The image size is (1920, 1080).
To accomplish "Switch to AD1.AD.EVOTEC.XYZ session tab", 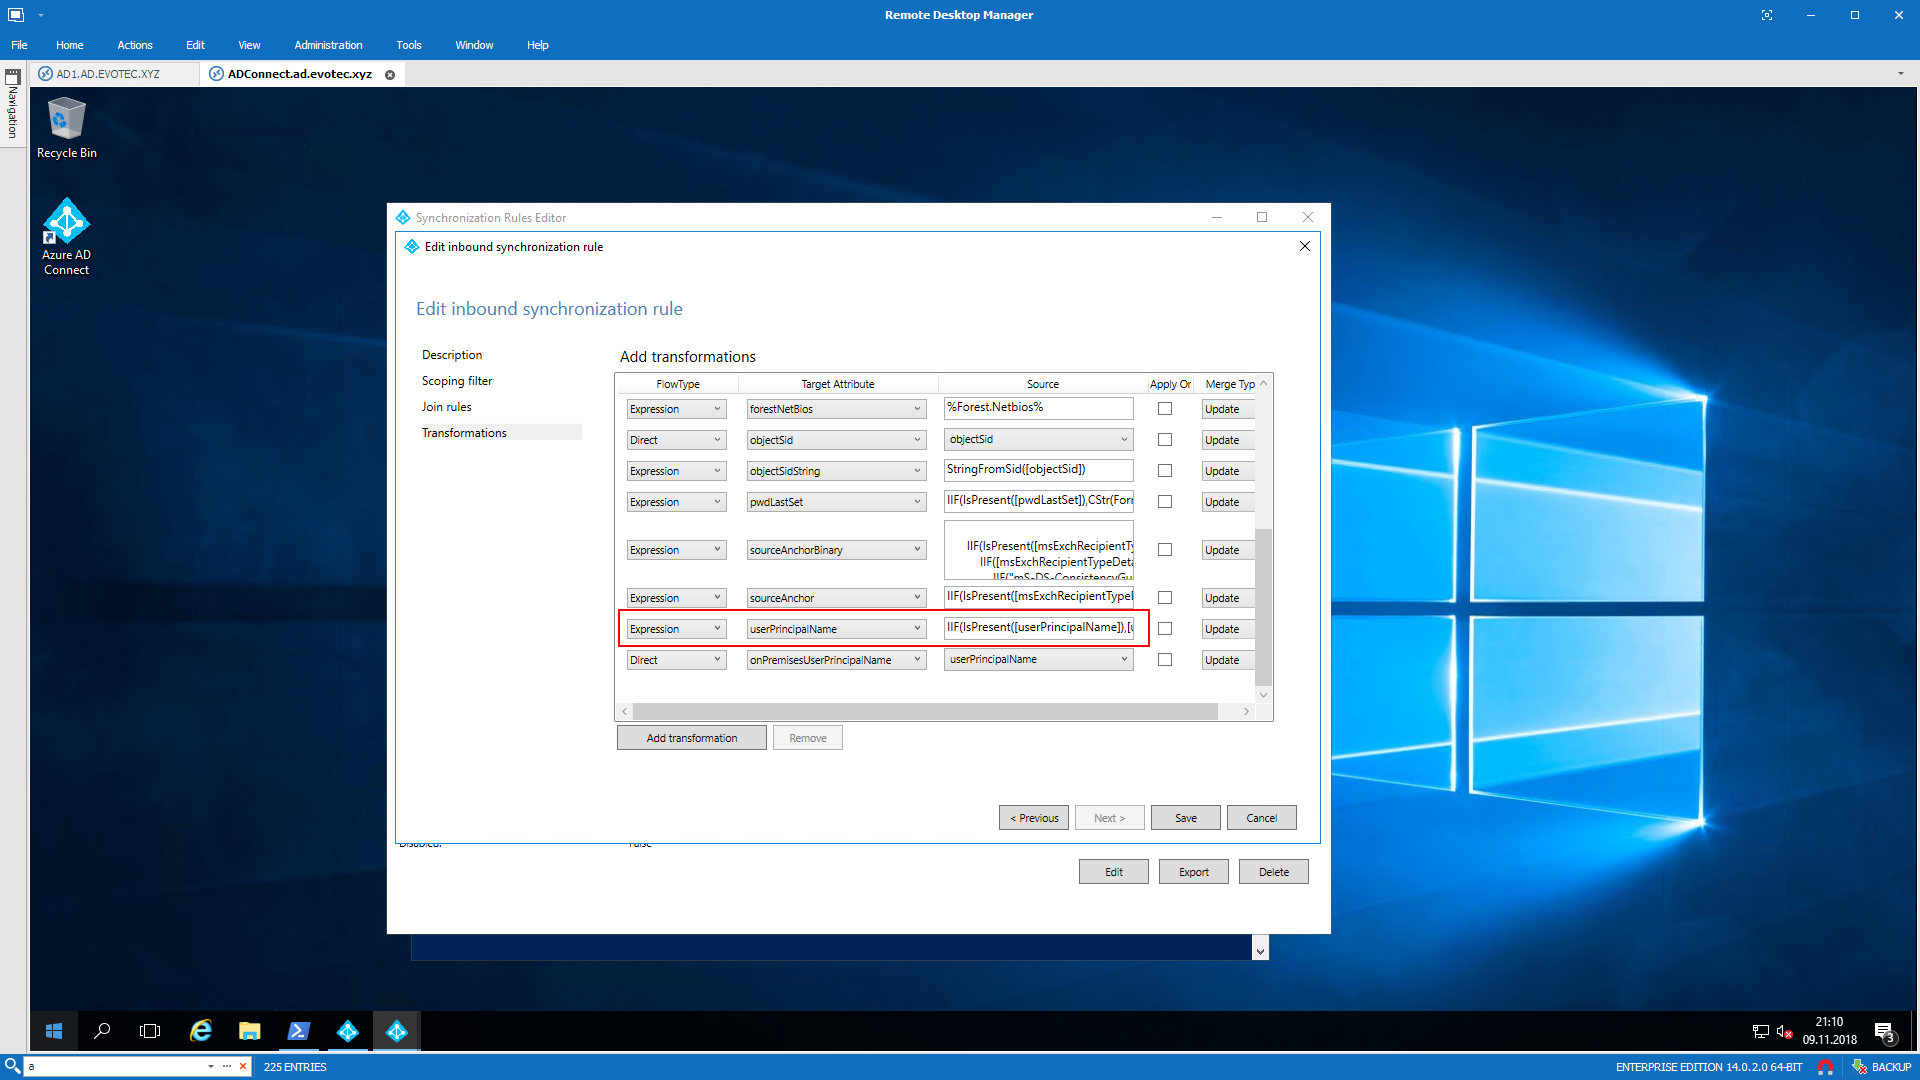I will tap(108, 74).
